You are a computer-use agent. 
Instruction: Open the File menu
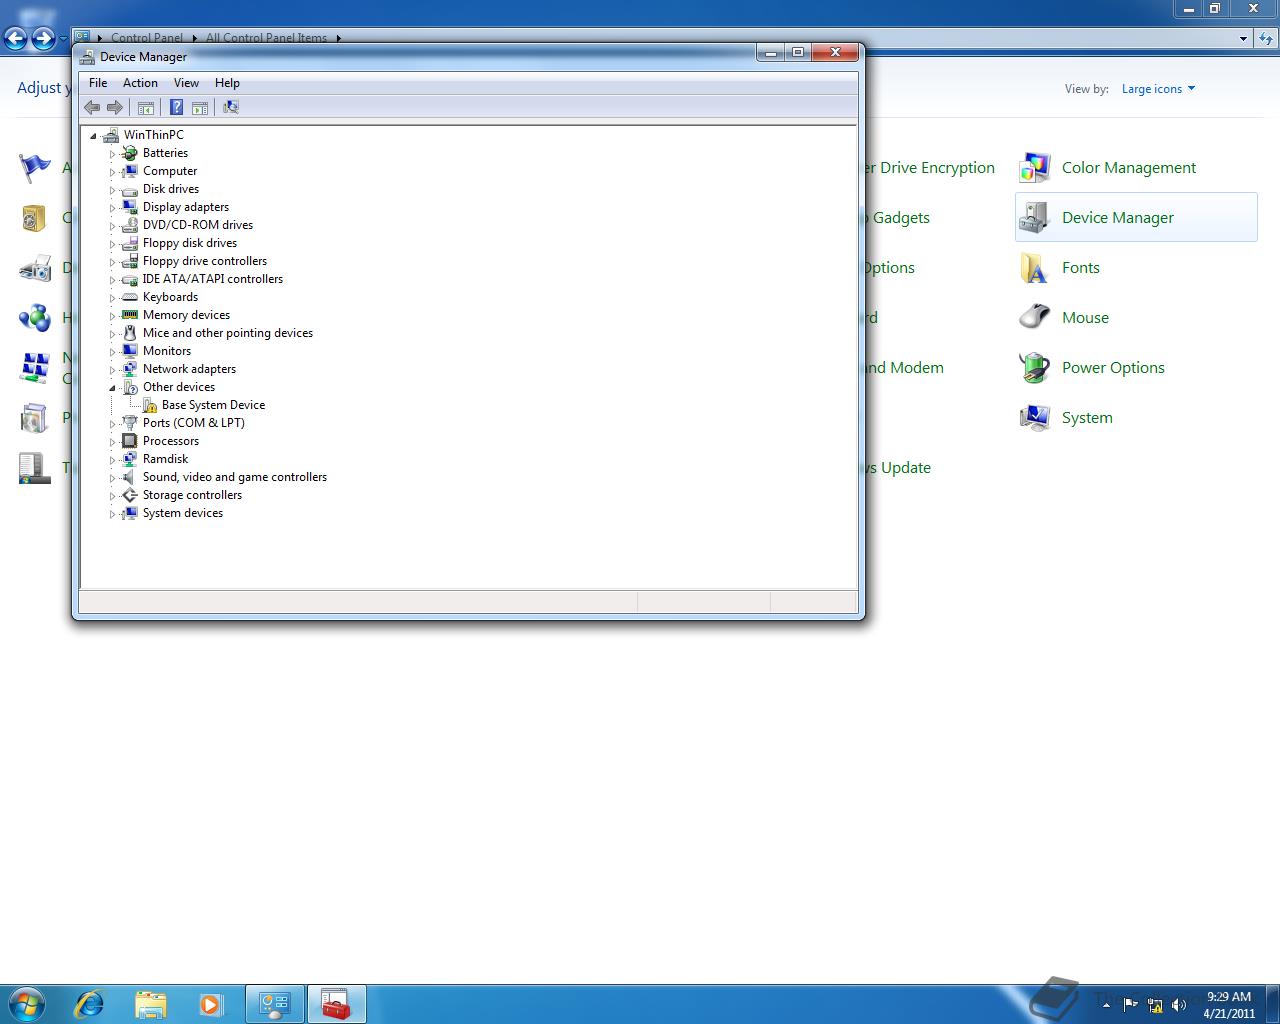coord(98,83)
